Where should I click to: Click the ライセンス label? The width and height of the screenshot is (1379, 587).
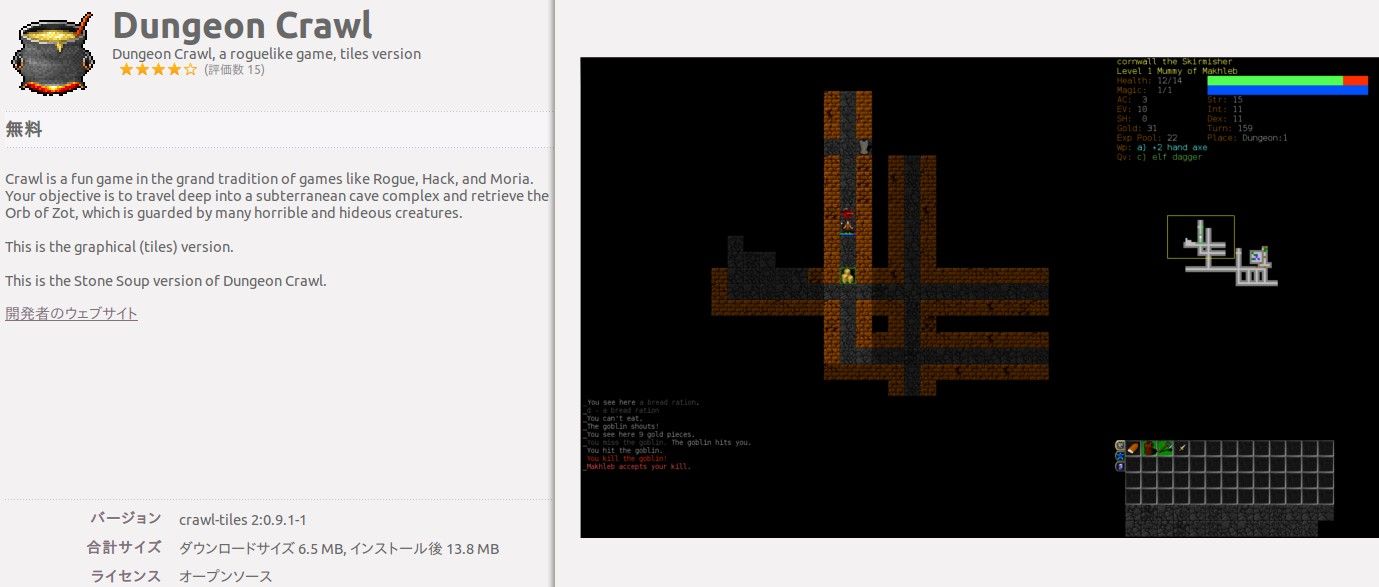(125, 576)
